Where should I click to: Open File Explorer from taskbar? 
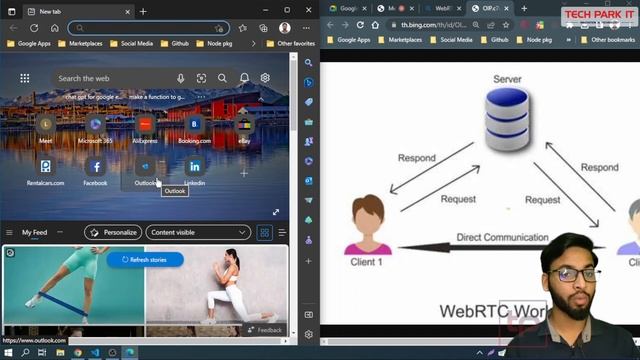click(60, 352)
